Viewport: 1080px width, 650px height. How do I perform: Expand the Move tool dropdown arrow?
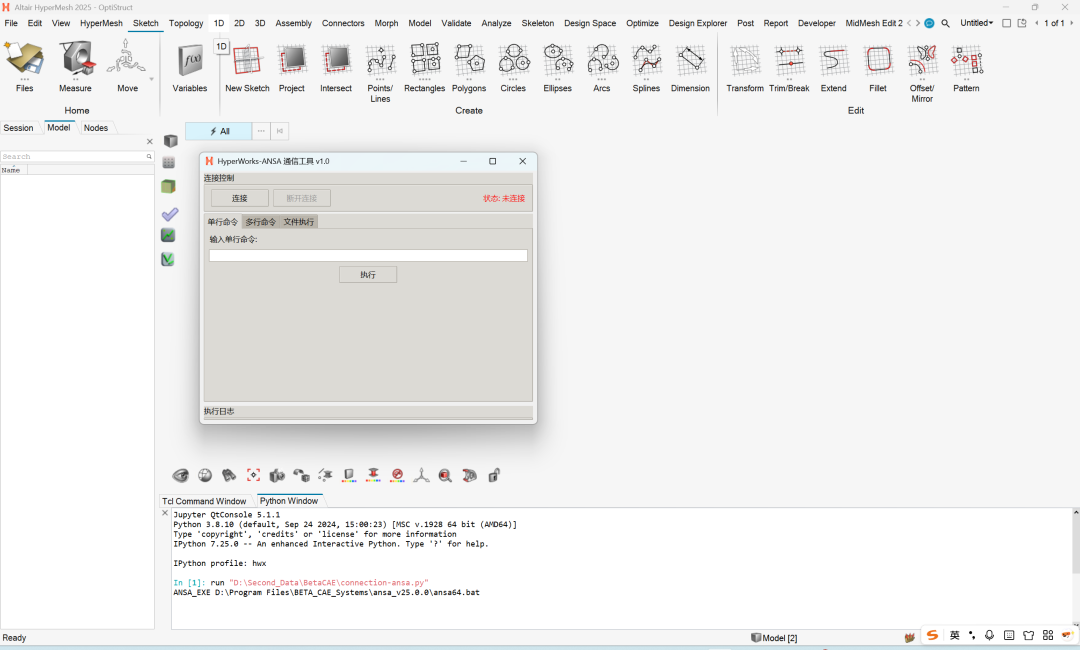pos(152,78)
